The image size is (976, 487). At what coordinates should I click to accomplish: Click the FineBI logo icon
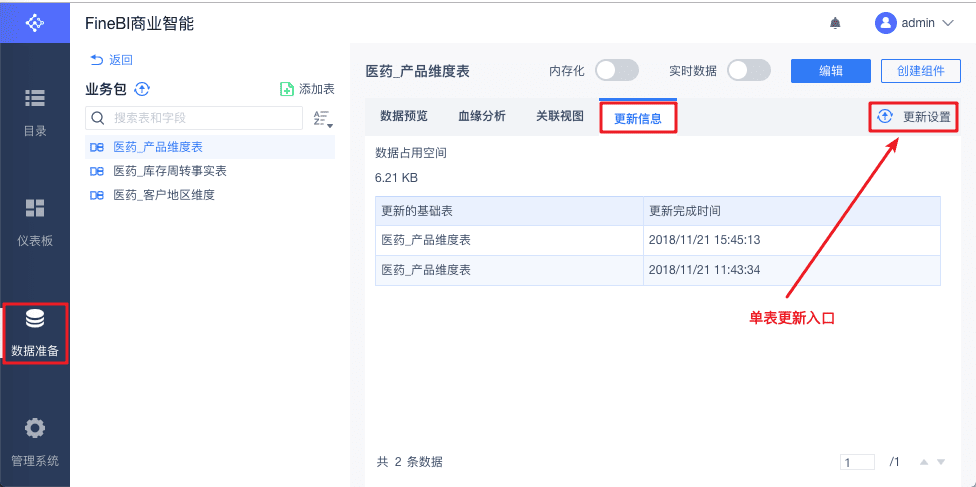click(35, 21)
